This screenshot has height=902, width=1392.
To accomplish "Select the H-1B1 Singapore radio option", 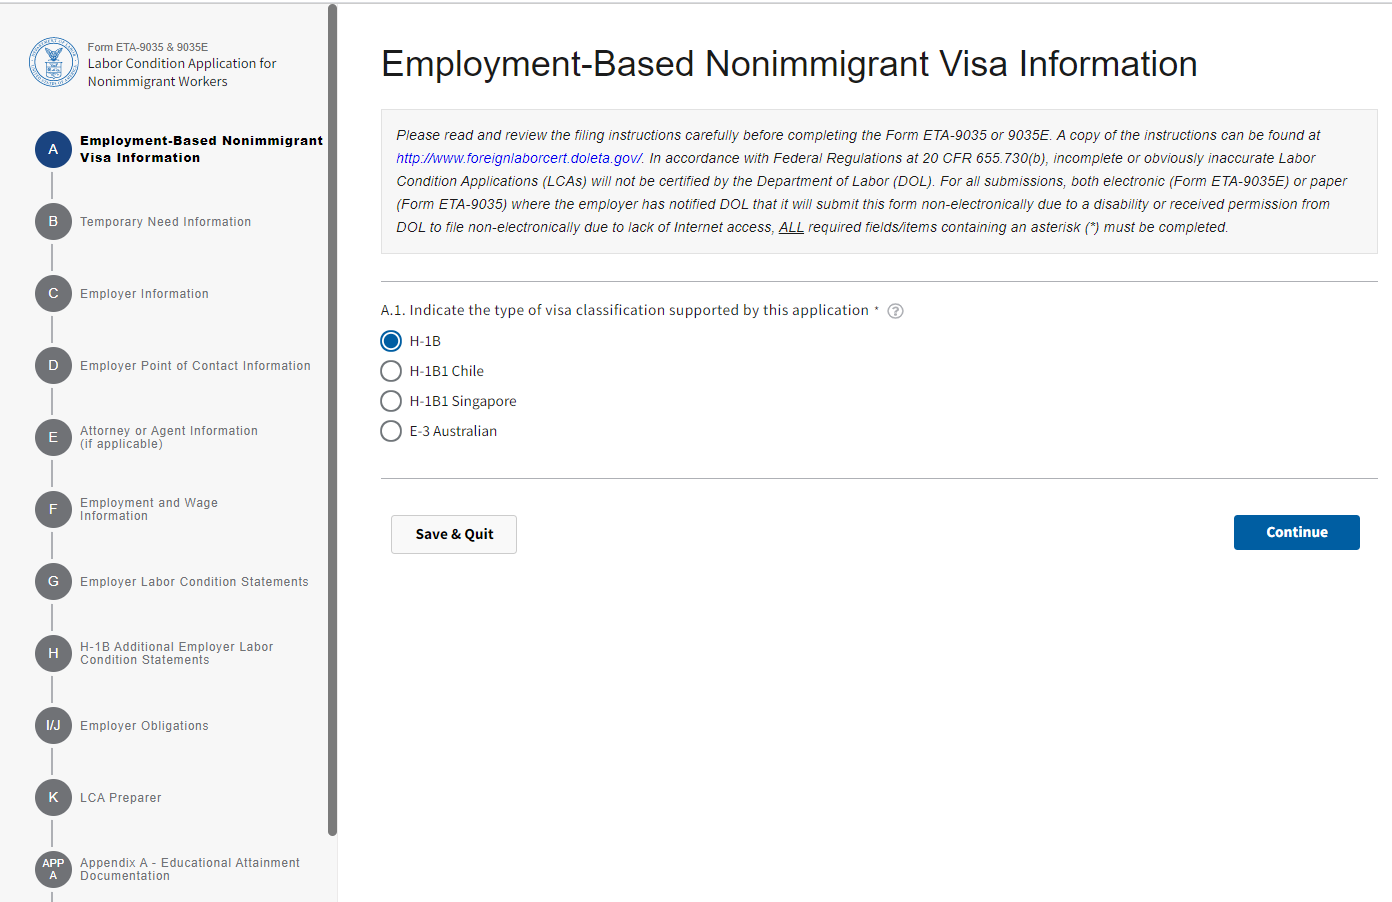I will [391, 401].
